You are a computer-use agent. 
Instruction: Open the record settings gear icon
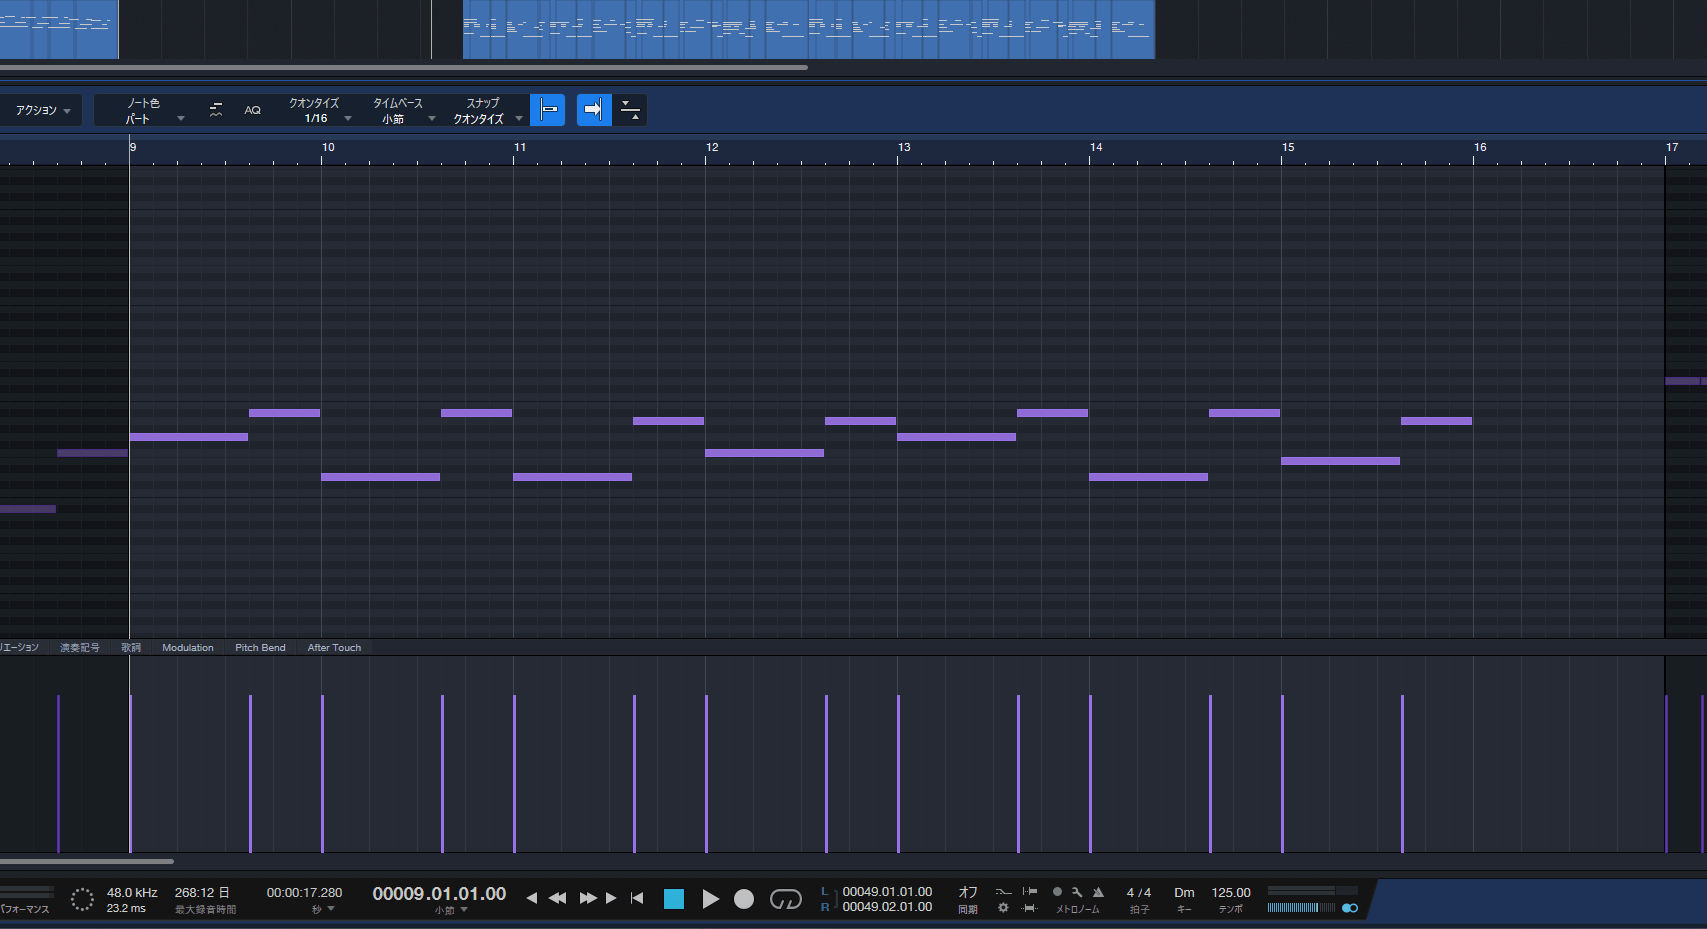coord(1003,908)
